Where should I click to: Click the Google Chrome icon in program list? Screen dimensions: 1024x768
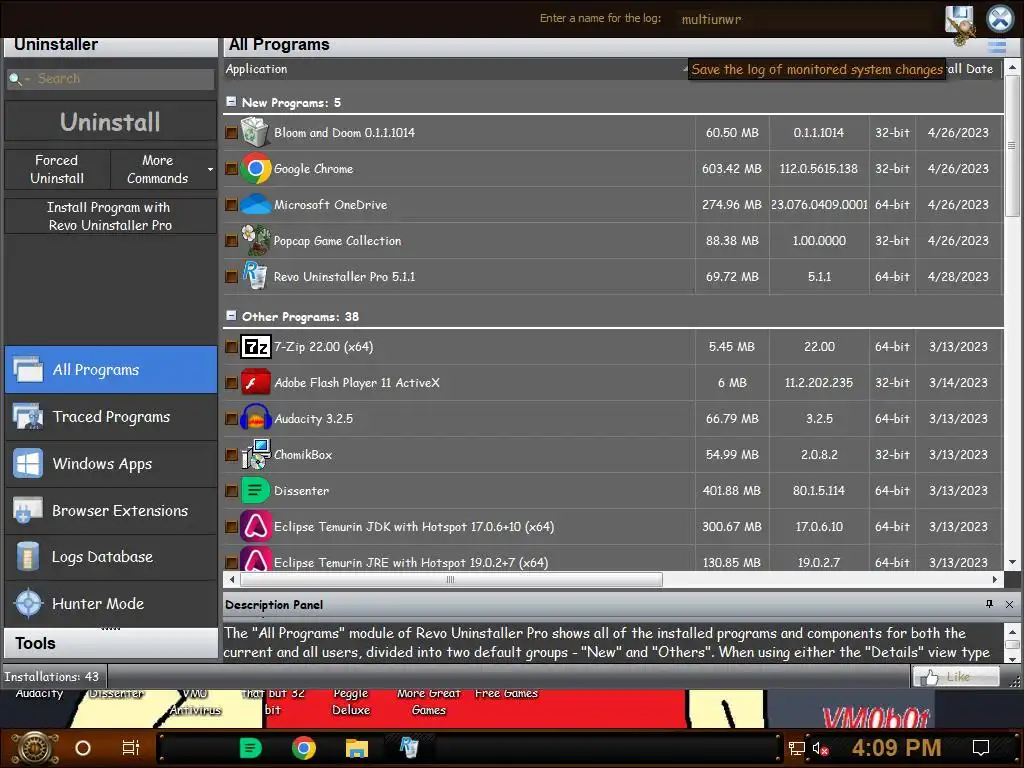(x=255, y=168)
